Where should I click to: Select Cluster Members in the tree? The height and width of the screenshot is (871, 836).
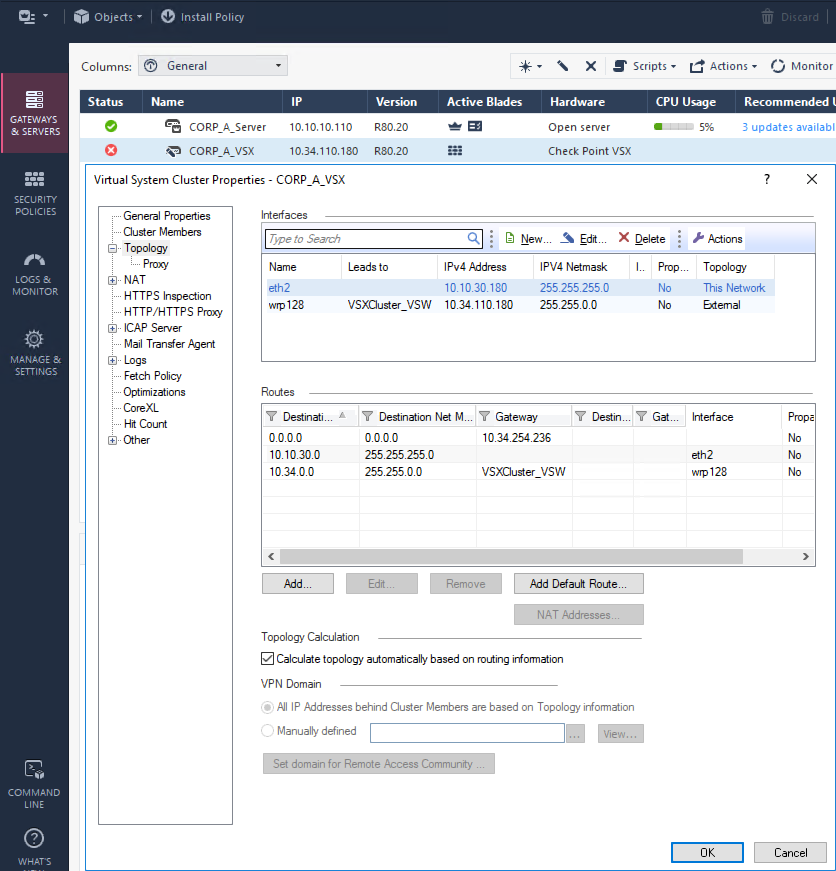tap(162, 232)
